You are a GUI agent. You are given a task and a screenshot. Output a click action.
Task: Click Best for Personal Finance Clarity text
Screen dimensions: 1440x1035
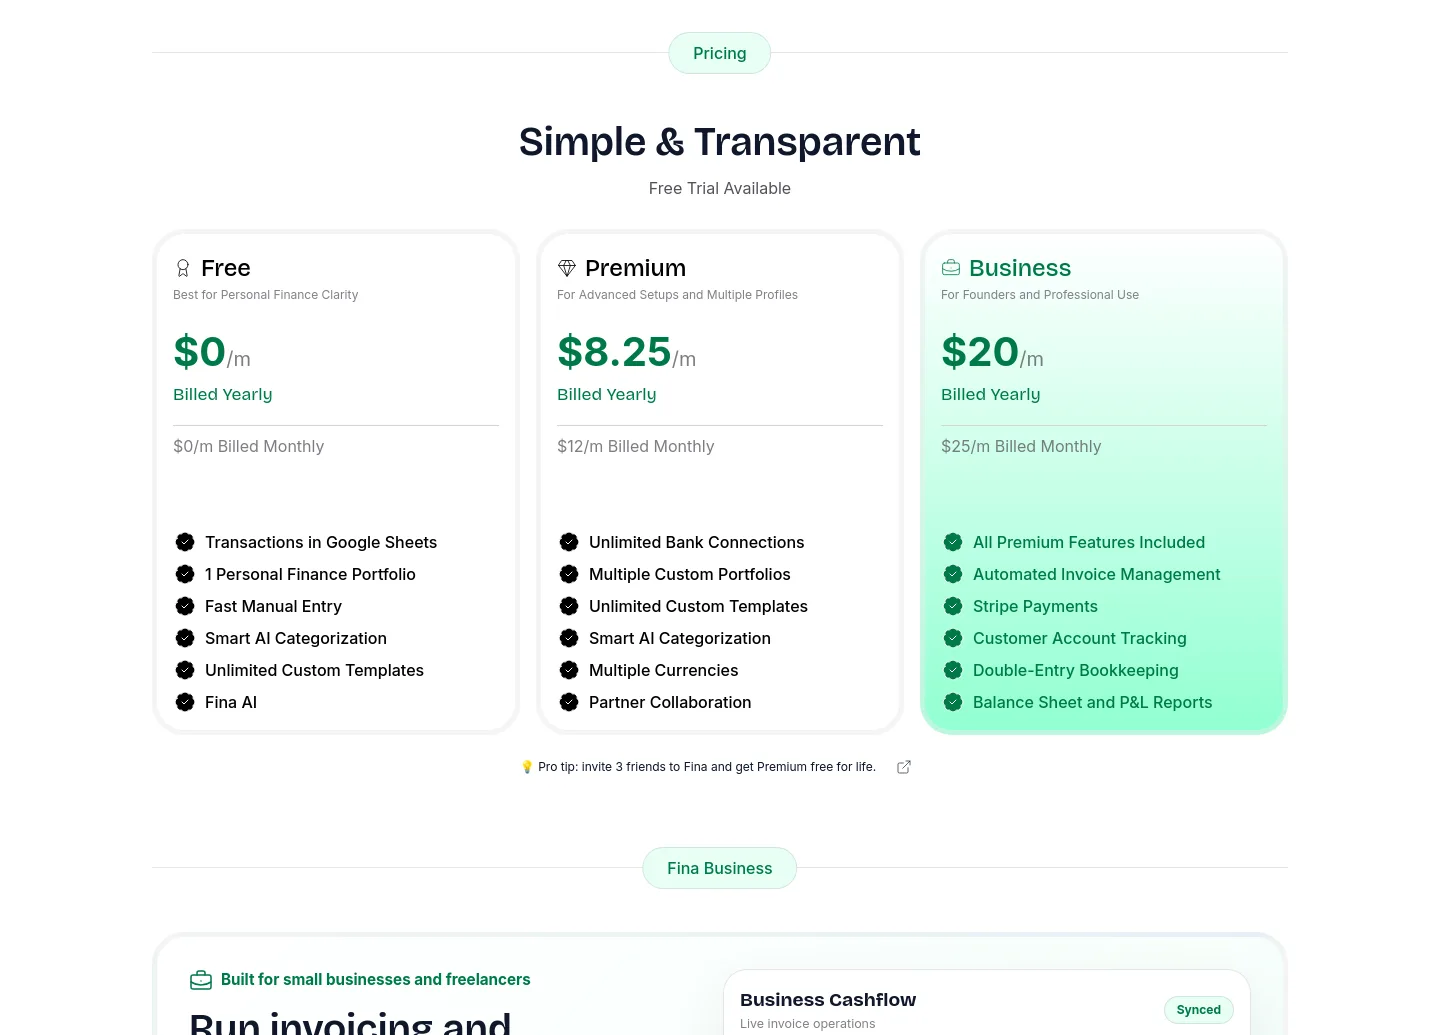(266, 295)
